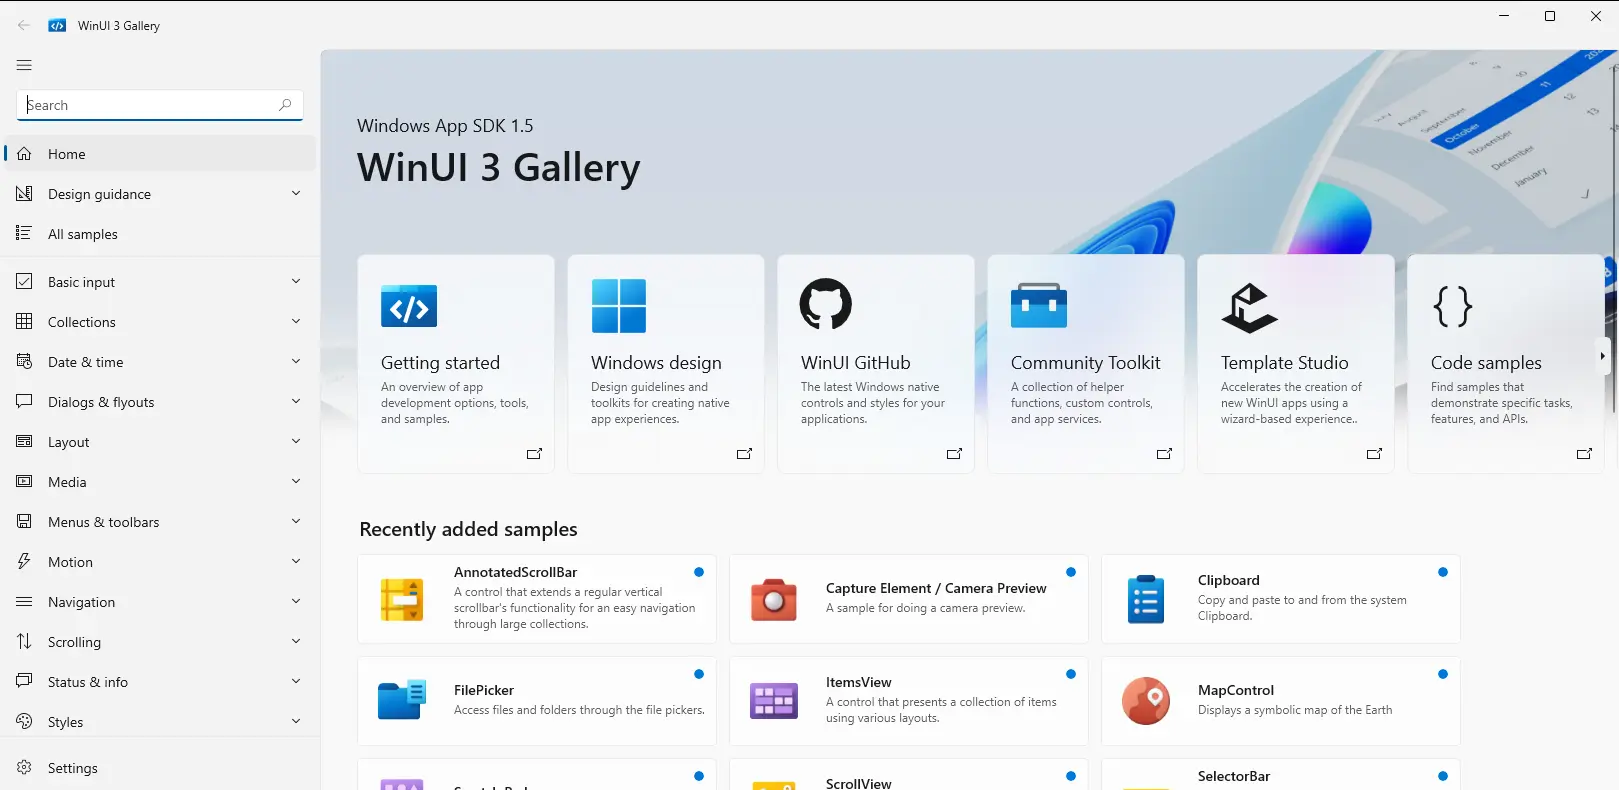Expand the Menus & toolbars chevron
The width and height of the screenshot is (1619, 790).
tap(296, 521)
